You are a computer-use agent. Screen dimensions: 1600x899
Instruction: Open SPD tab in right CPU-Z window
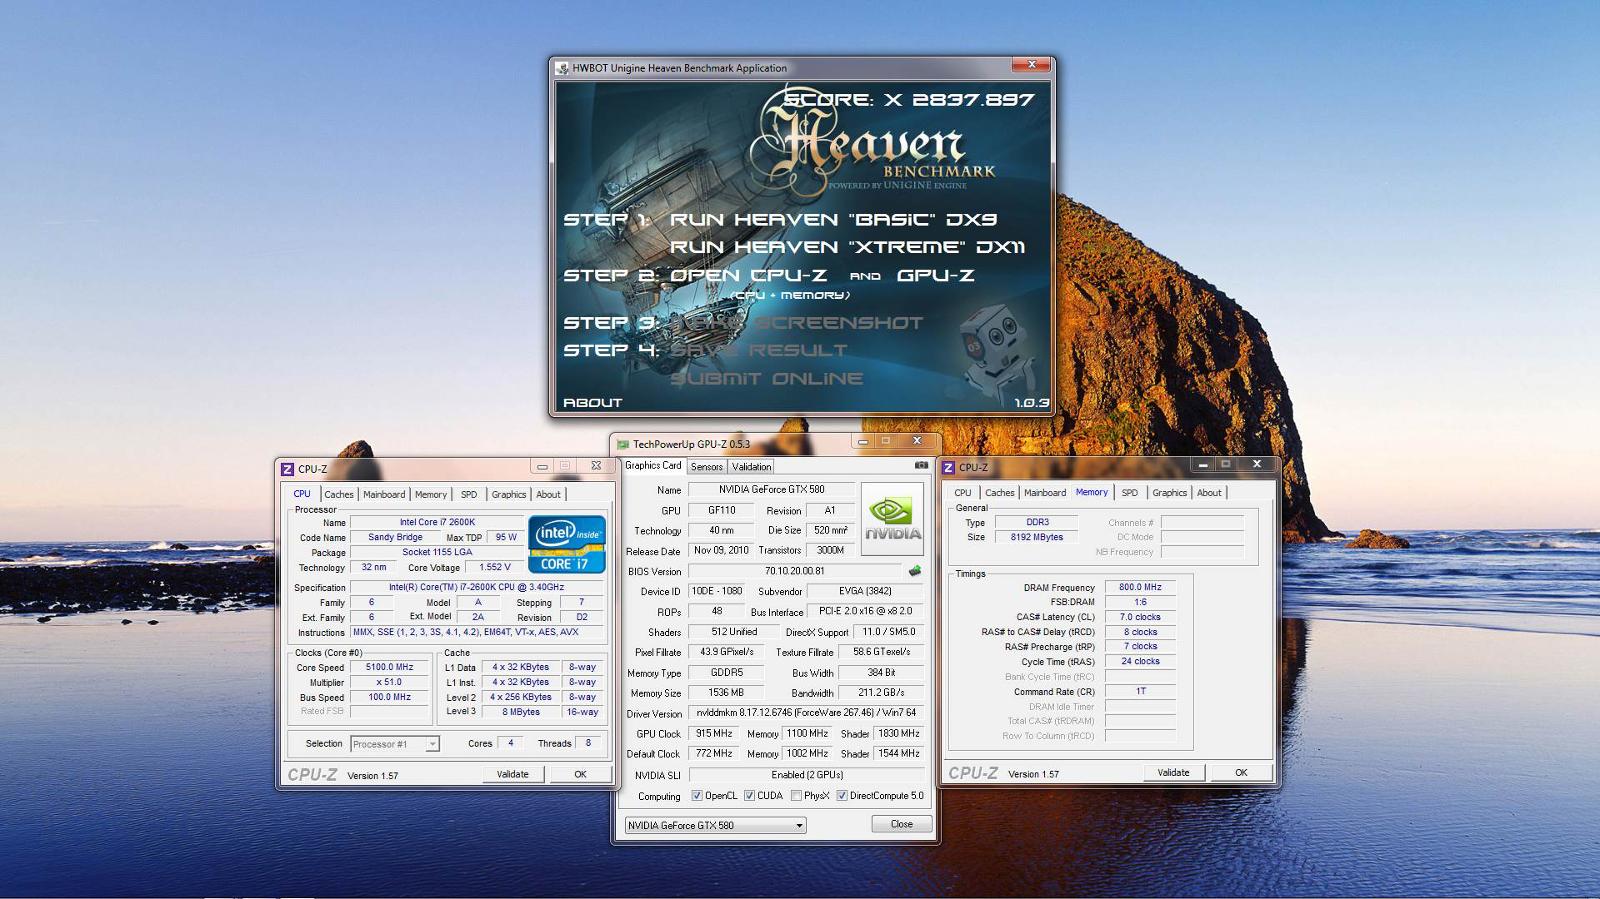[1130, 492]
